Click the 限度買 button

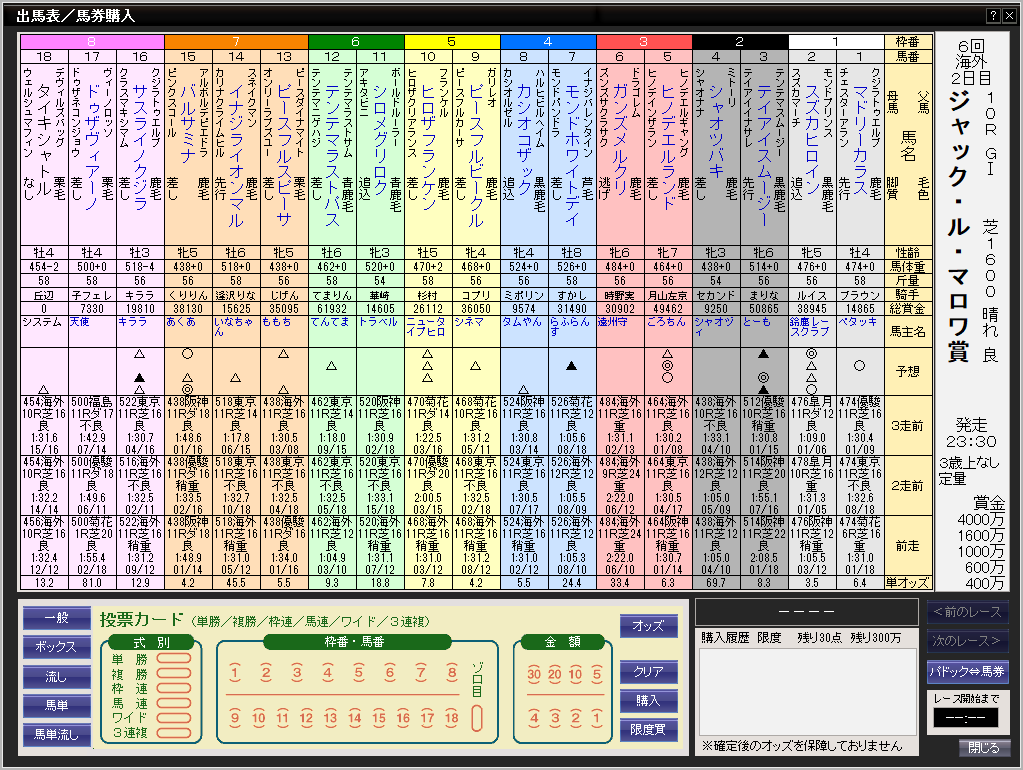click(x=648, y=730)
